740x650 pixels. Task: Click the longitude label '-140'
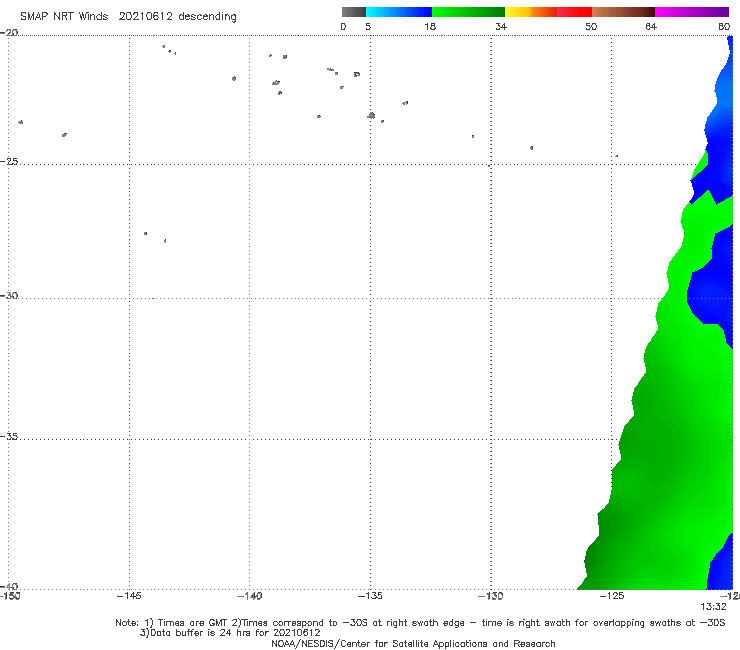pos(249,596)
